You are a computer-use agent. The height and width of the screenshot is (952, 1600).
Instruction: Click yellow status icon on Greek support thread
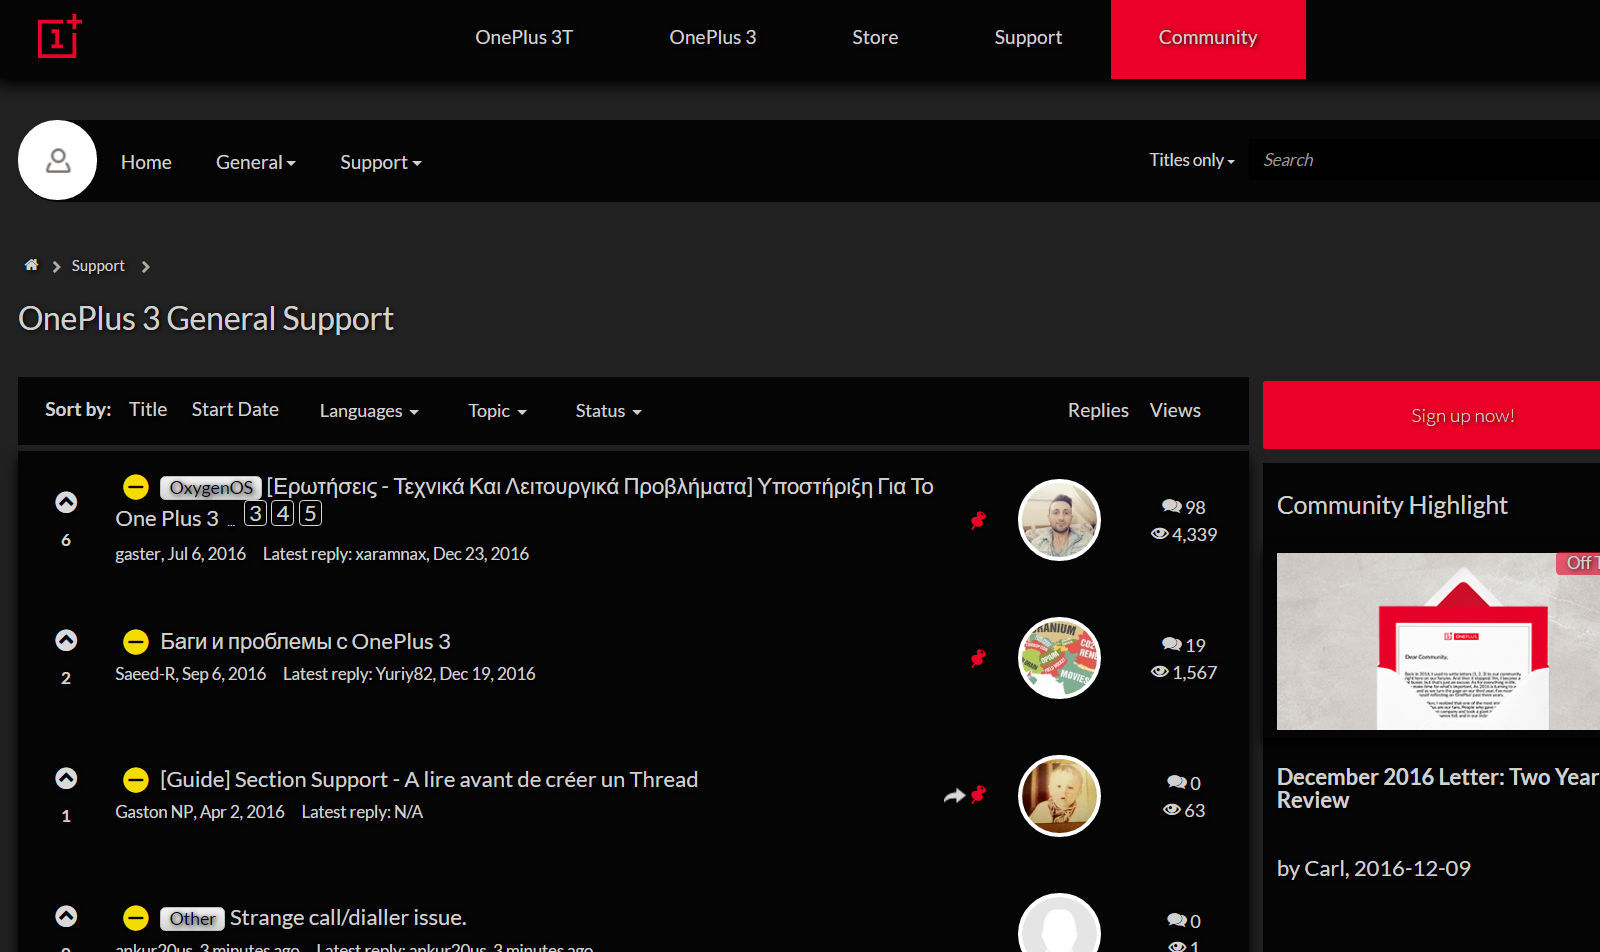point(136,487)
